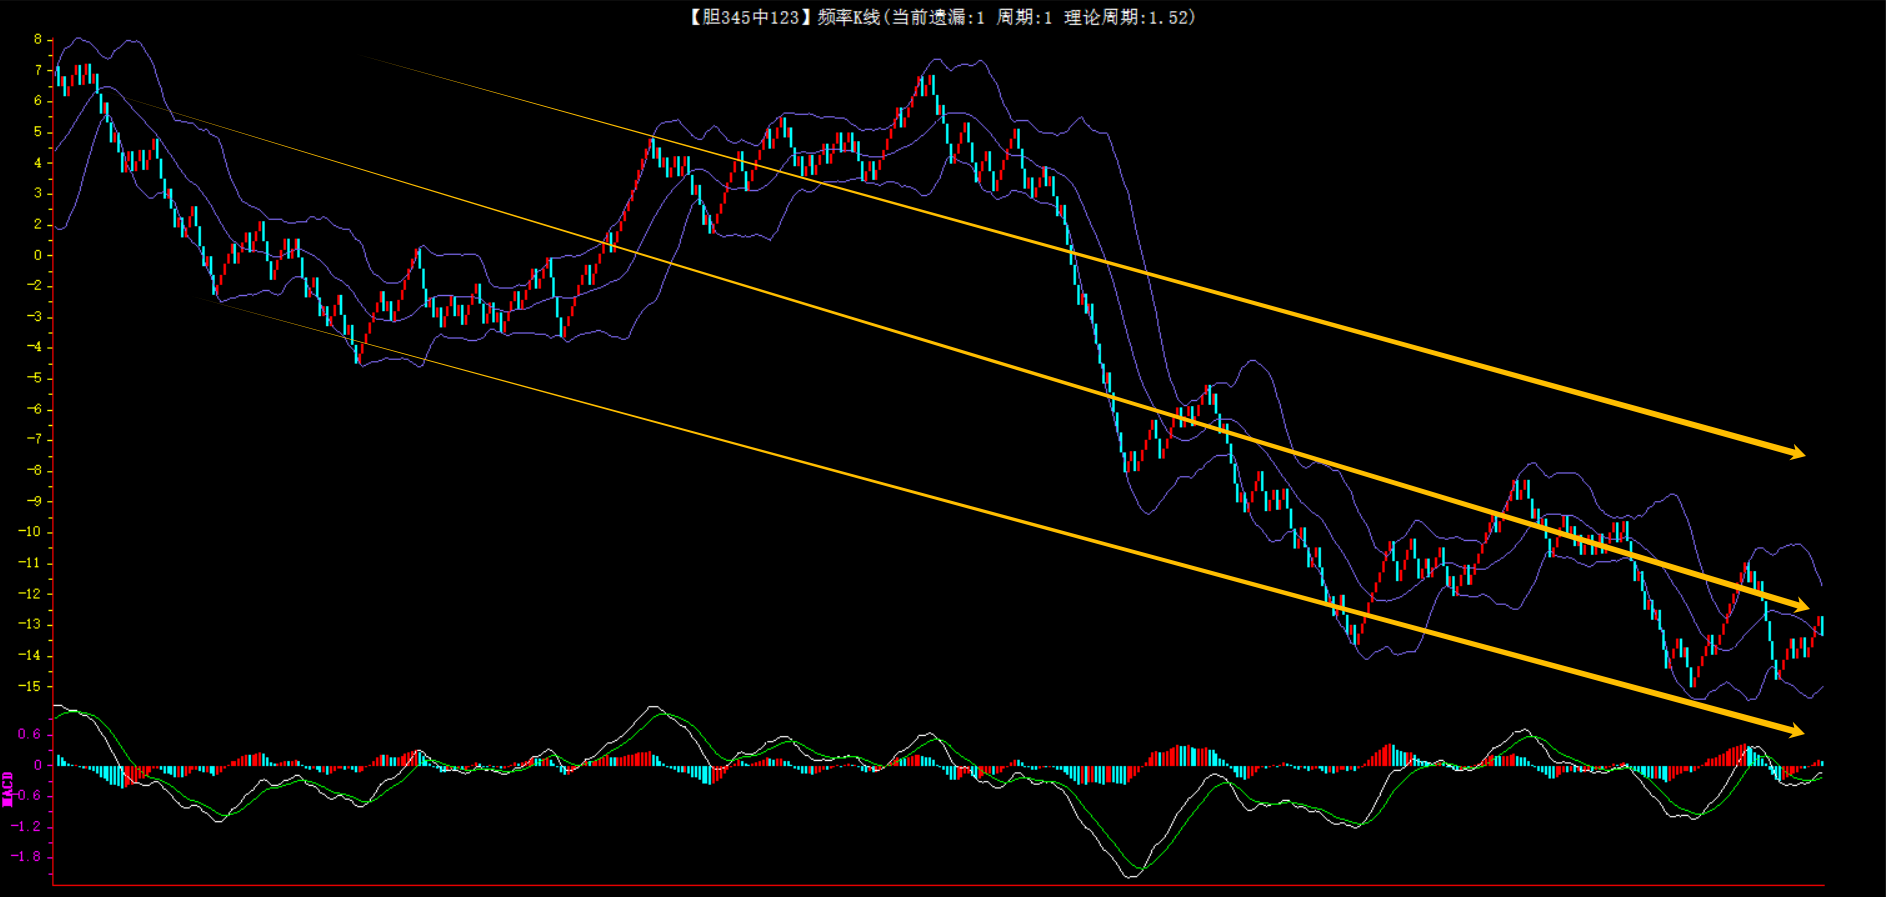Click the 周期:1 text in title
The image size is (1886, 897).
1023,17
